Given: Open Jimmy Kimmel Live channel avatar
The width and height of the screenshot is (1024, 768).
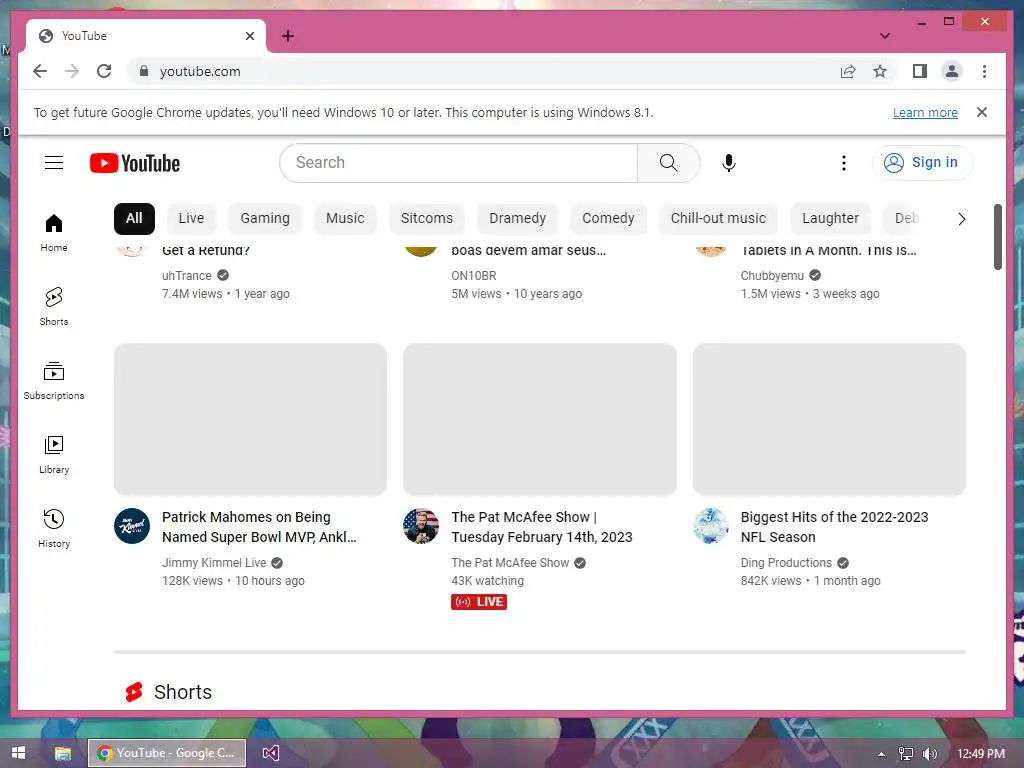Looking at the screenshot, I should coord(132,526).
